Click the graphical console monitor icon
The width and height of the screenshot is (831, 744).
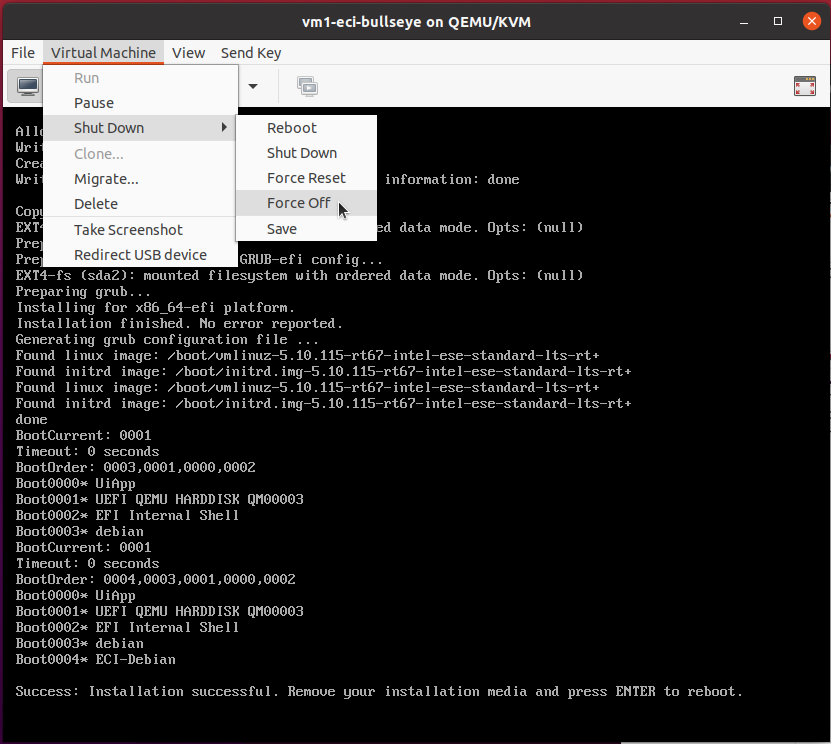tap(28, 86)
